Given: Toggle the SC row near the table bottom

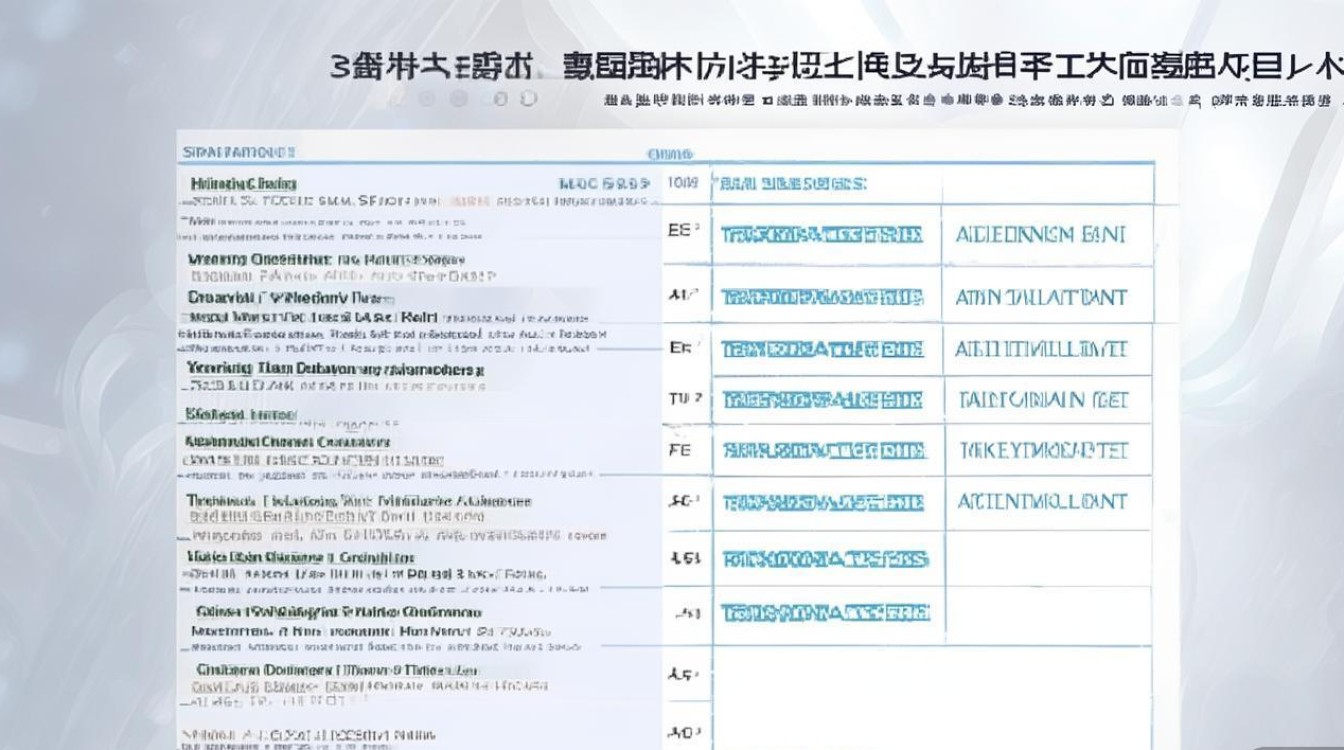Looking at the screenshot, I should [681, 502].
